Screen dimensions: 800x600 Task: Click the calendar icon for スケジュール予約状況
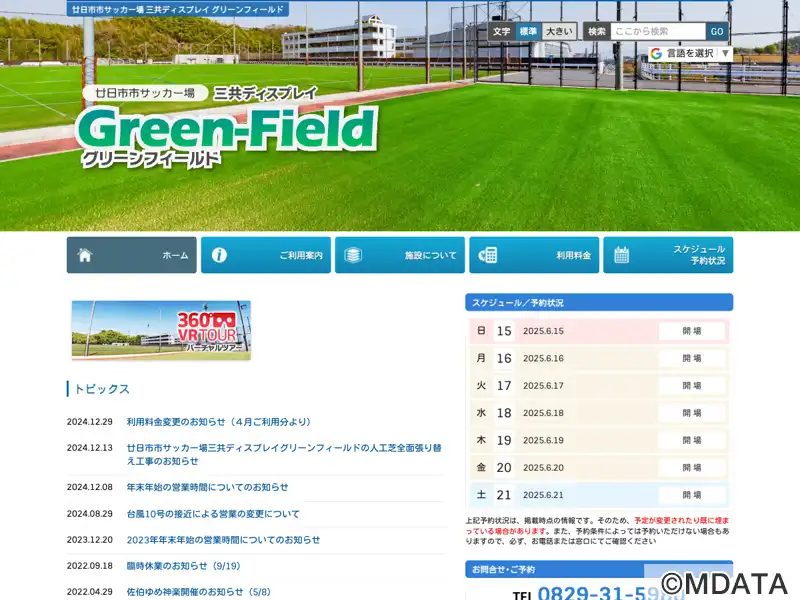[621, 255]
